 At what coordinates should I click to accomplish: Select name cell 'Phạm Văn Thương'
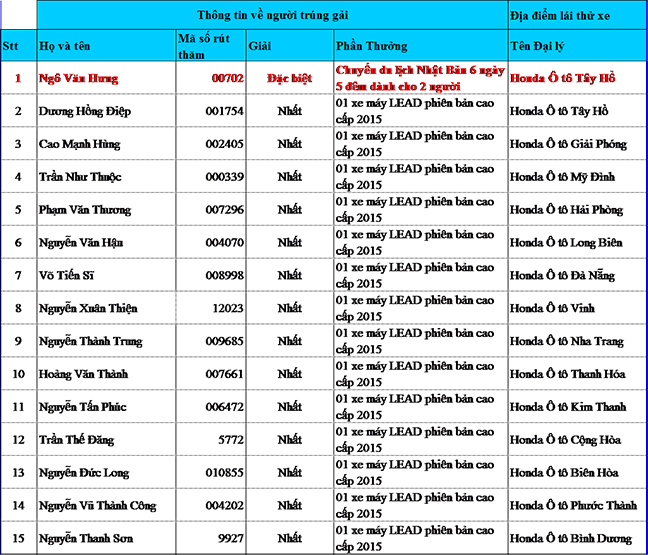point(106,209)
